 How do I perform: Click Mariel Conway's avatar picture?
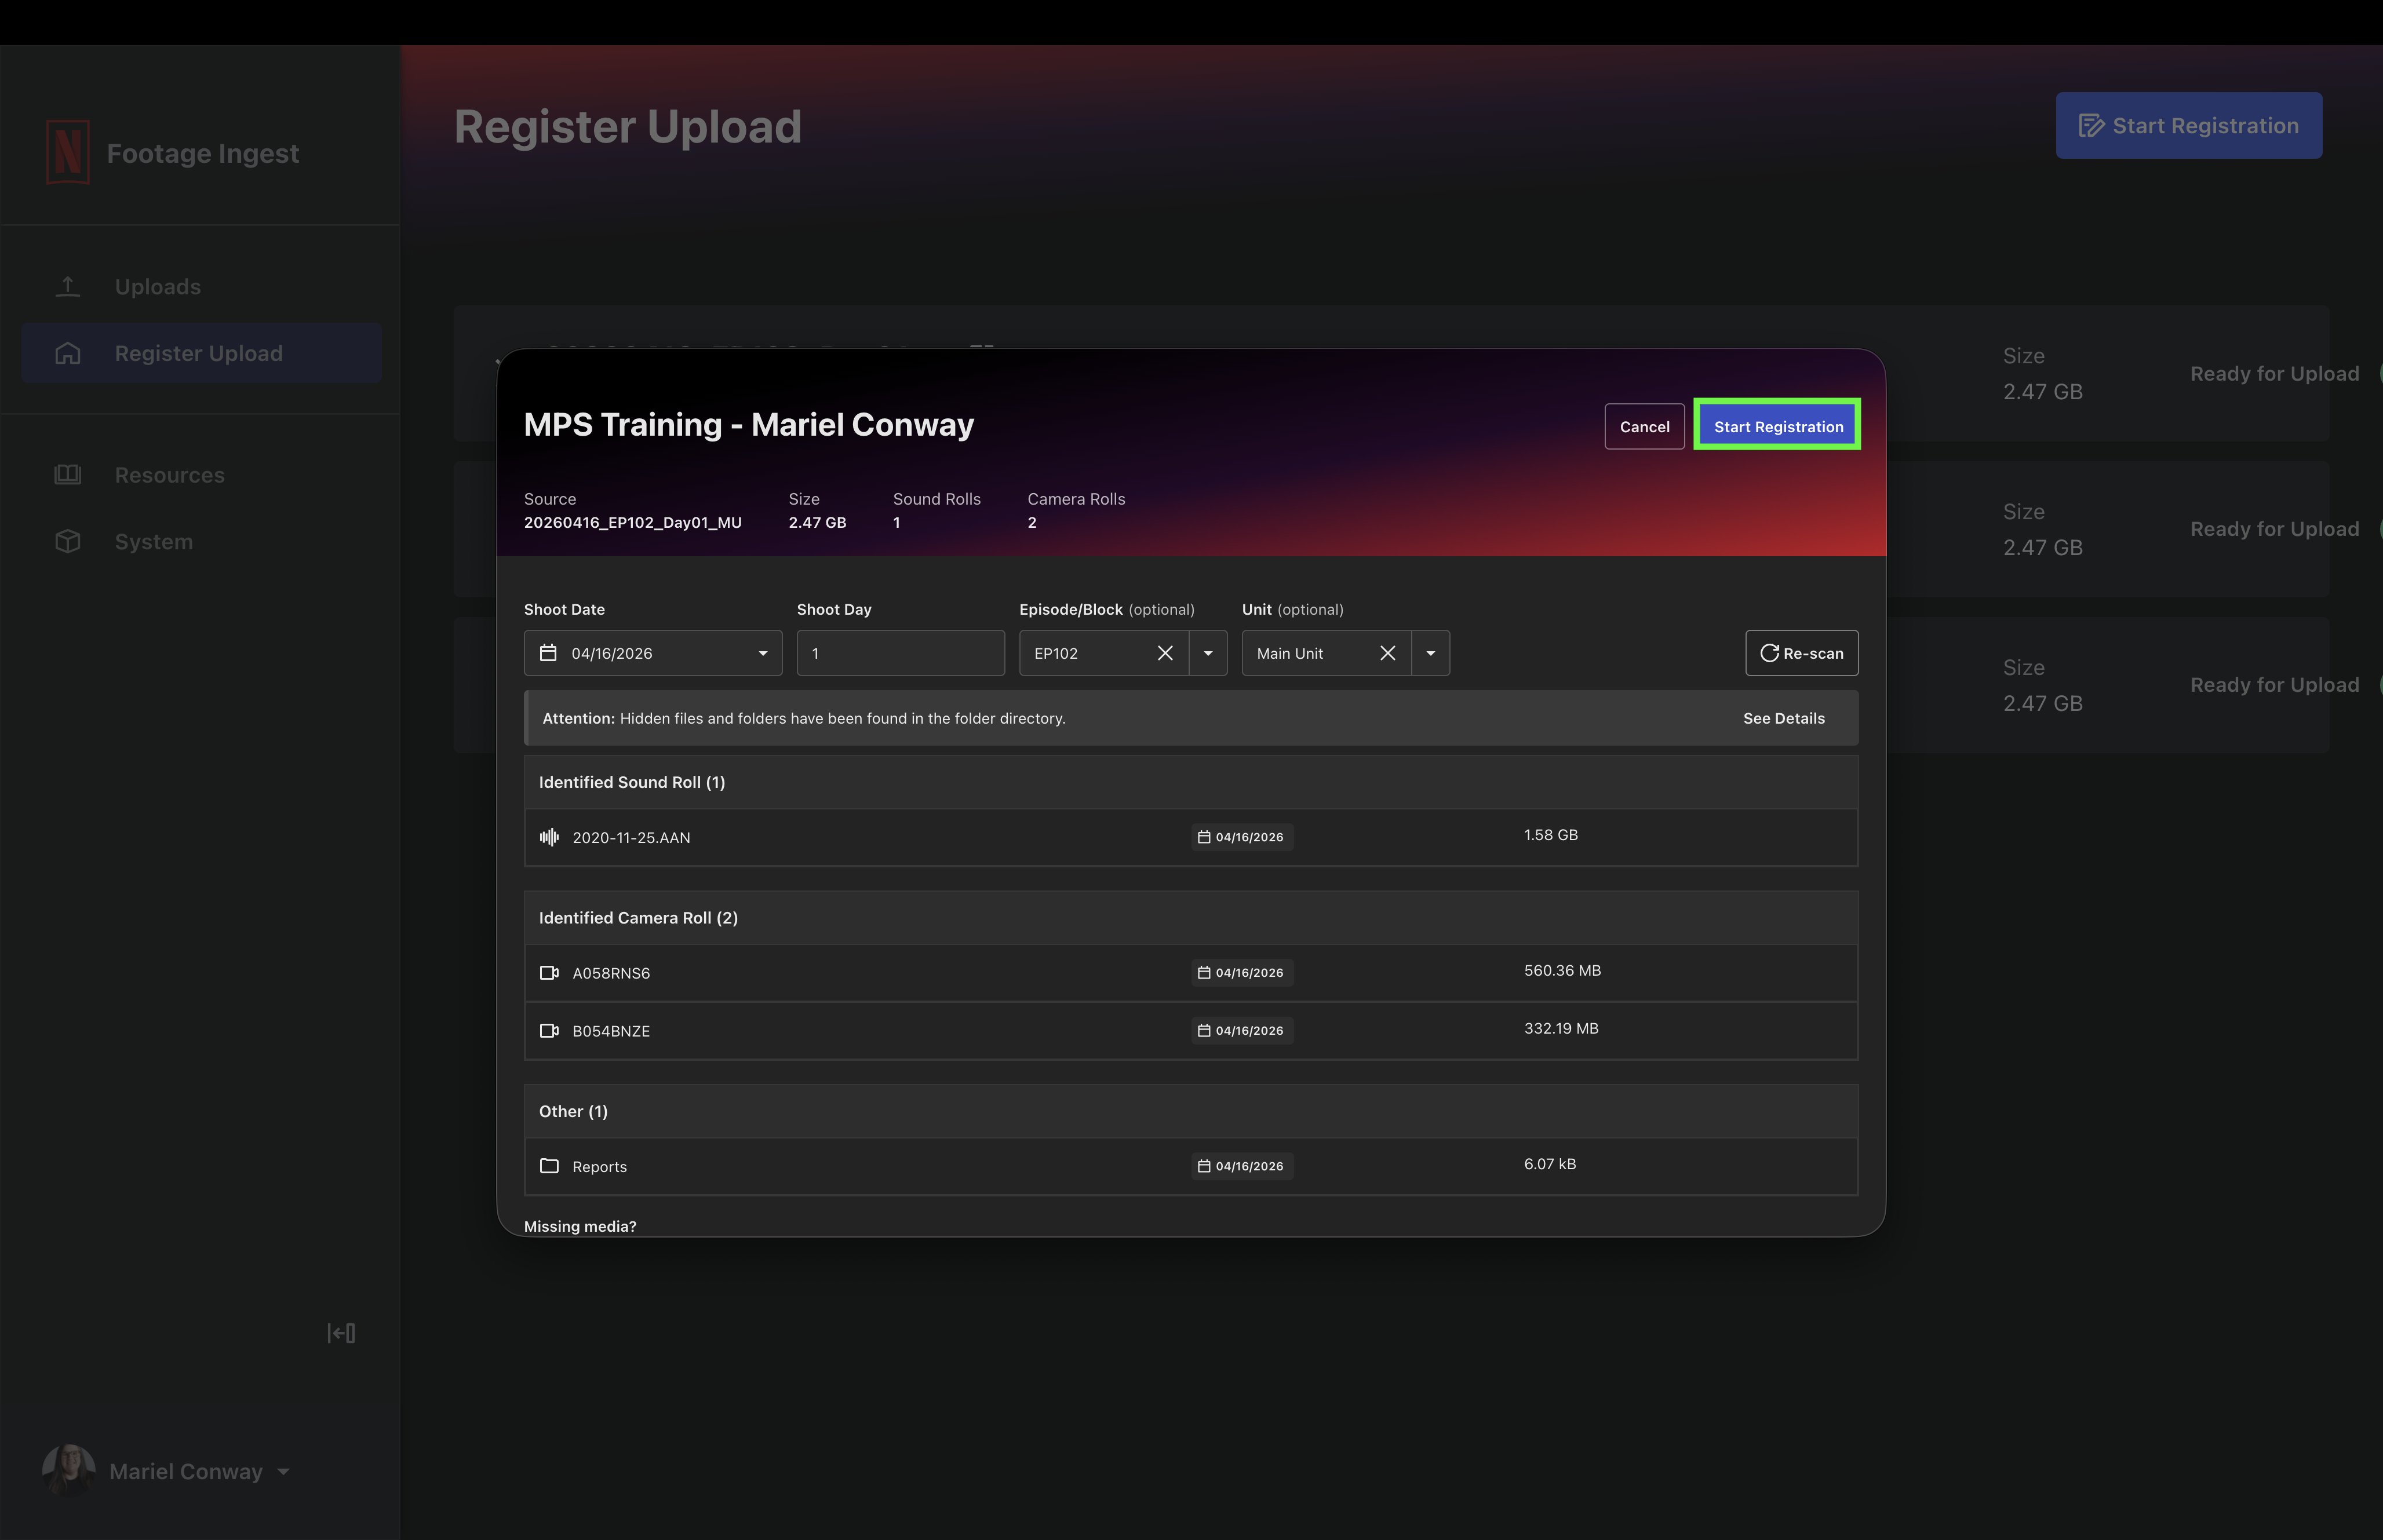68,1470
